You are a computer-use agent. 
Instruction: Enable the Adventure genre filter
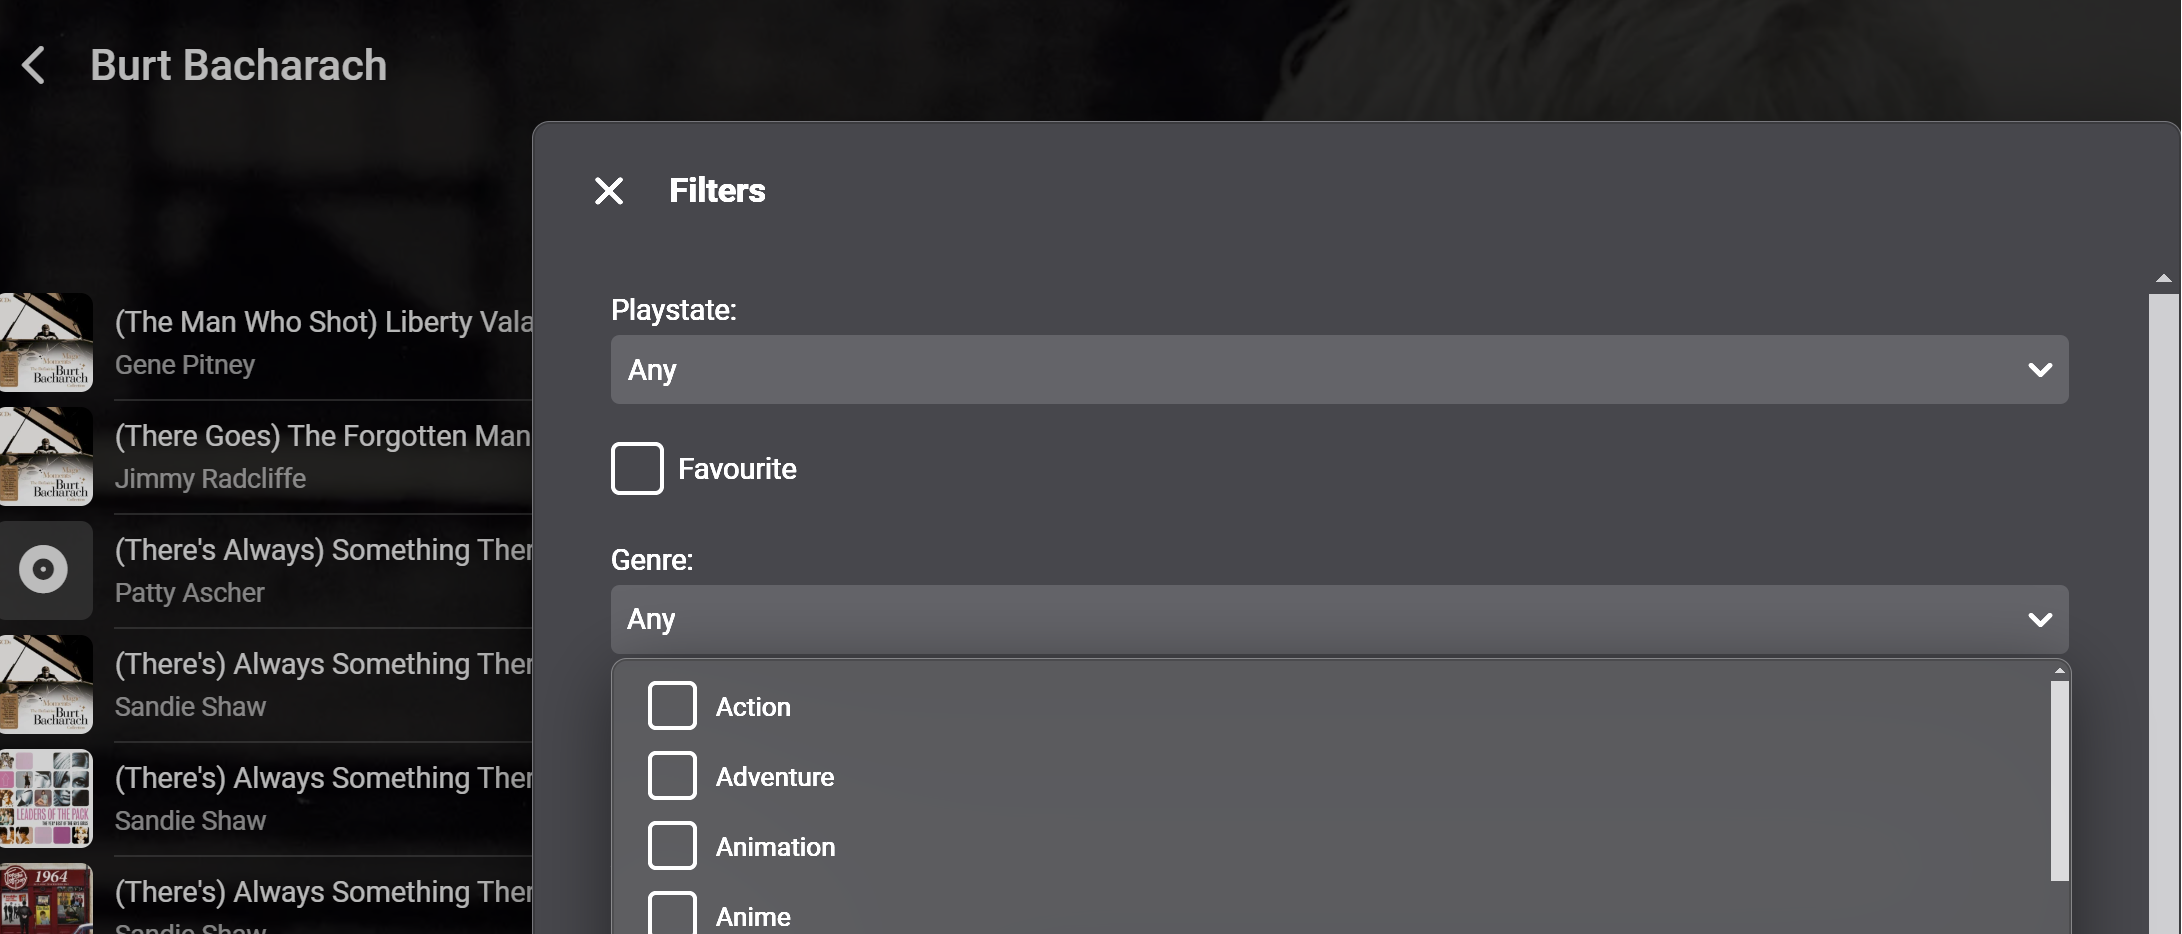[672, 776]
